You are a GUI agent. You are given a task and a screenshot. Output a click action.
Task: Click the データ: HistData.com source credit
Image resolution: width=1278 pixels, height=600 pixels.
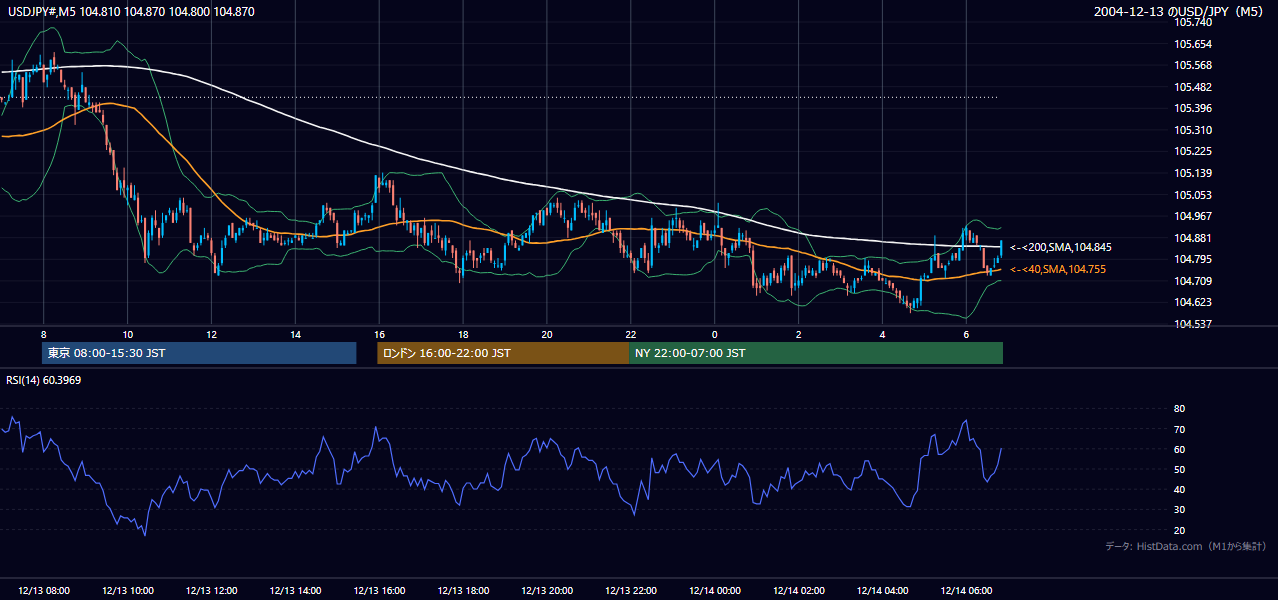click(x=1185, y=546)
